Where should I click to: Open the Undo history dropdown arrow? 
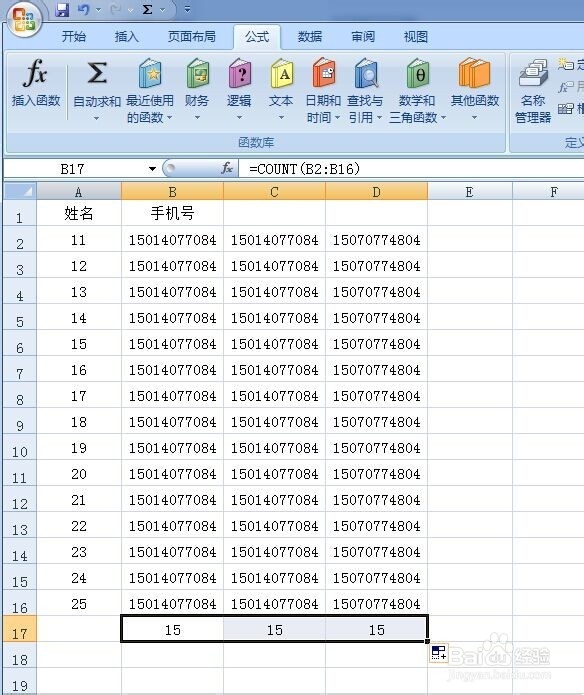click(x=98, y=10)
